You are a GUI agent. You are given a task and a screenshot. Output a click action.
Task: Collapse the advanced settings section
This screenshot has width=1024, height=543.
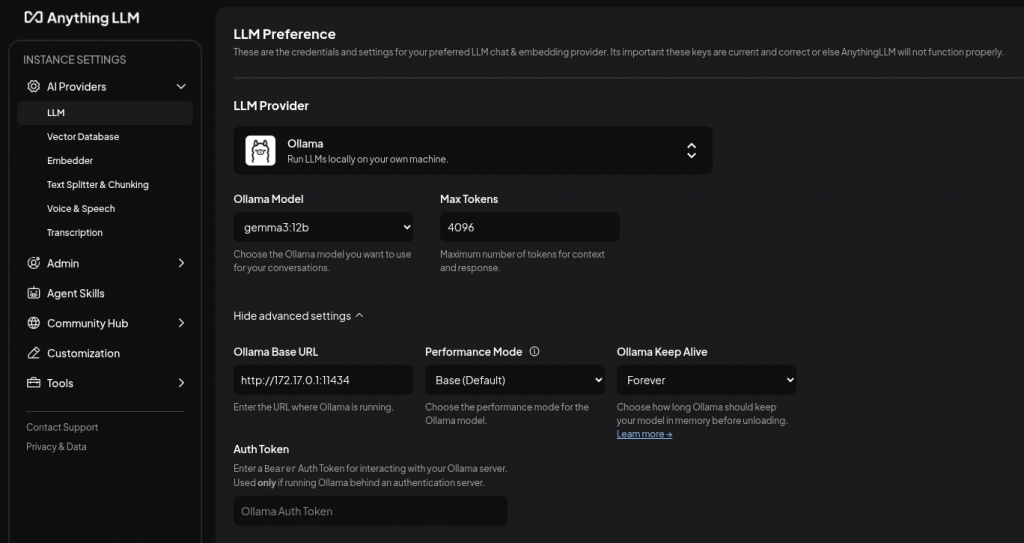tap(298, 316)
